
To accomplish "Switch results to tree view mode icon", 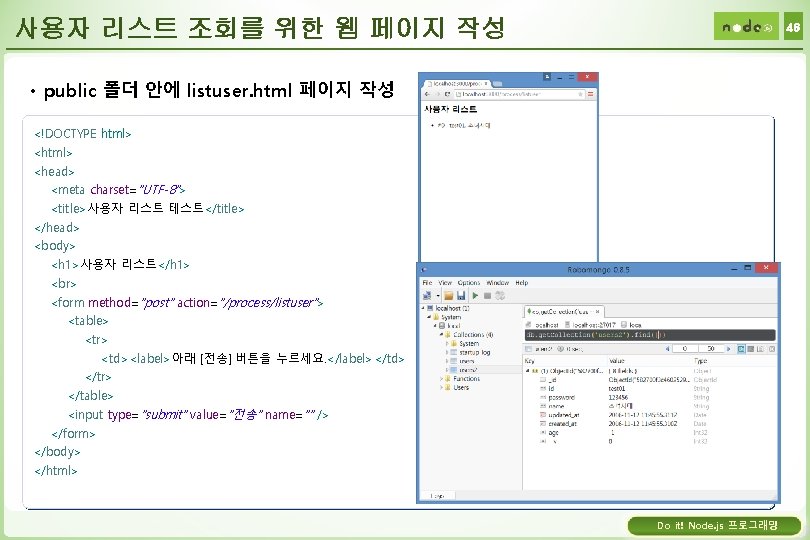I will pos(741,349).
